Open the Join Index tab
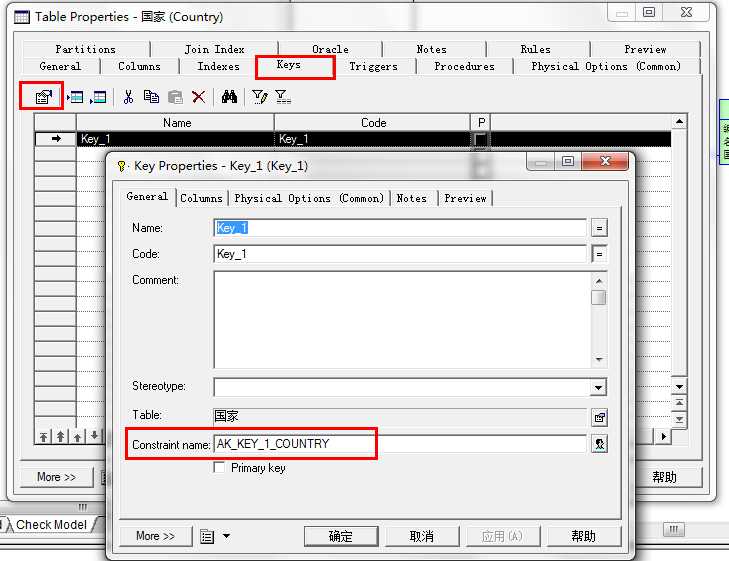This screenshot has width=729, height=561. coord(214,49)
